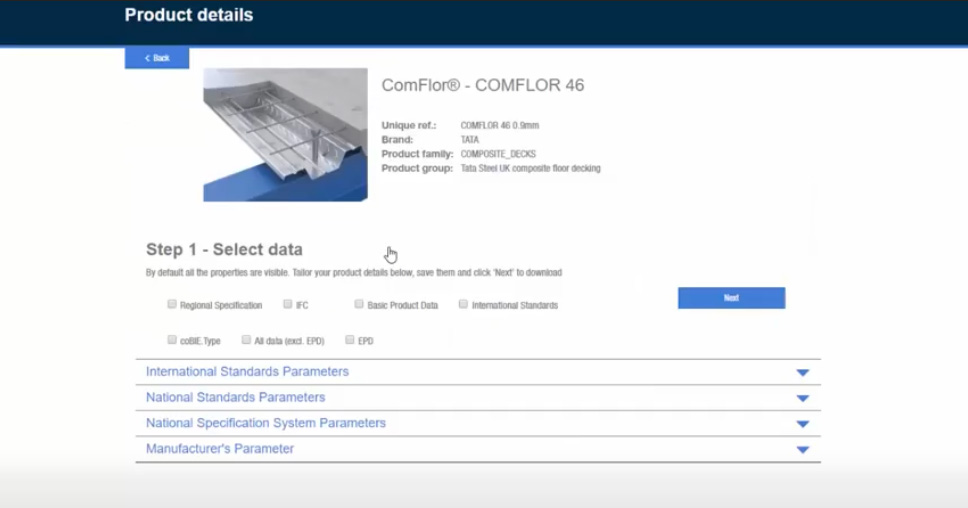The image size is (968, 508).
Task: Enable the All data (excl. EPD) checkbox
Action: [x=246, y=340]
